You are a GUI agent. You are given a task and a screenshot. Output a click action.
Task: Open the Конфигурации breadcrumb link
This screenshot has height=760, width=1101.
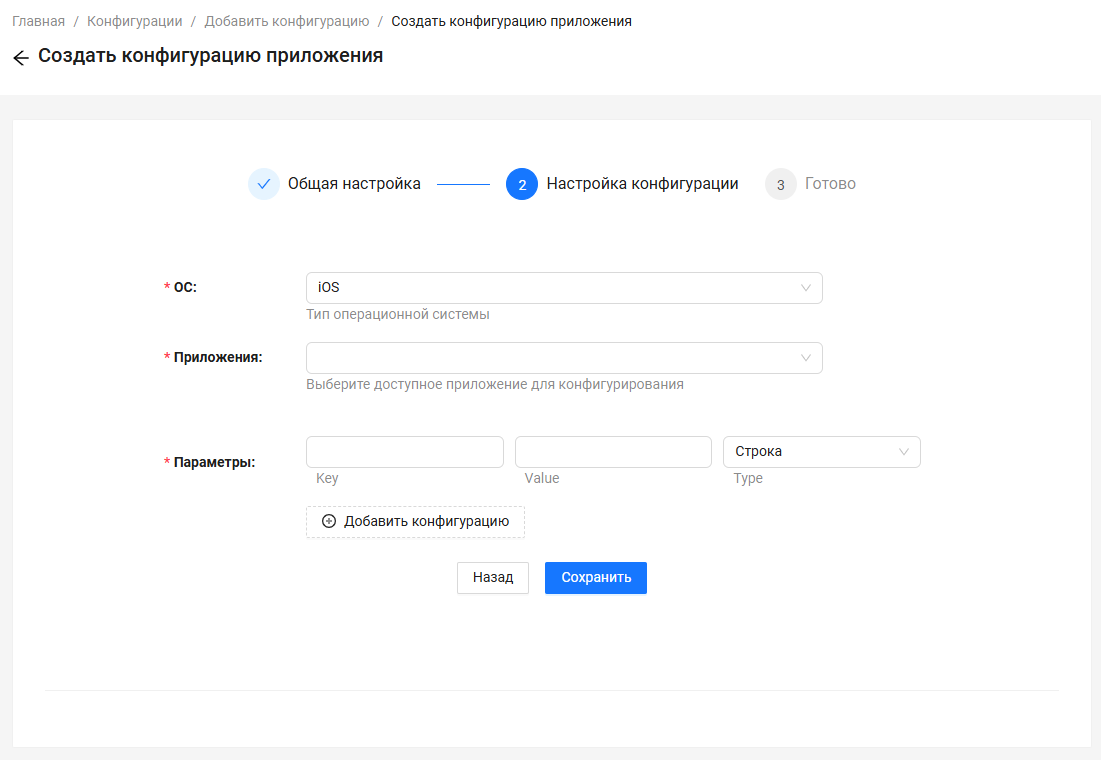tap(134, 21)
